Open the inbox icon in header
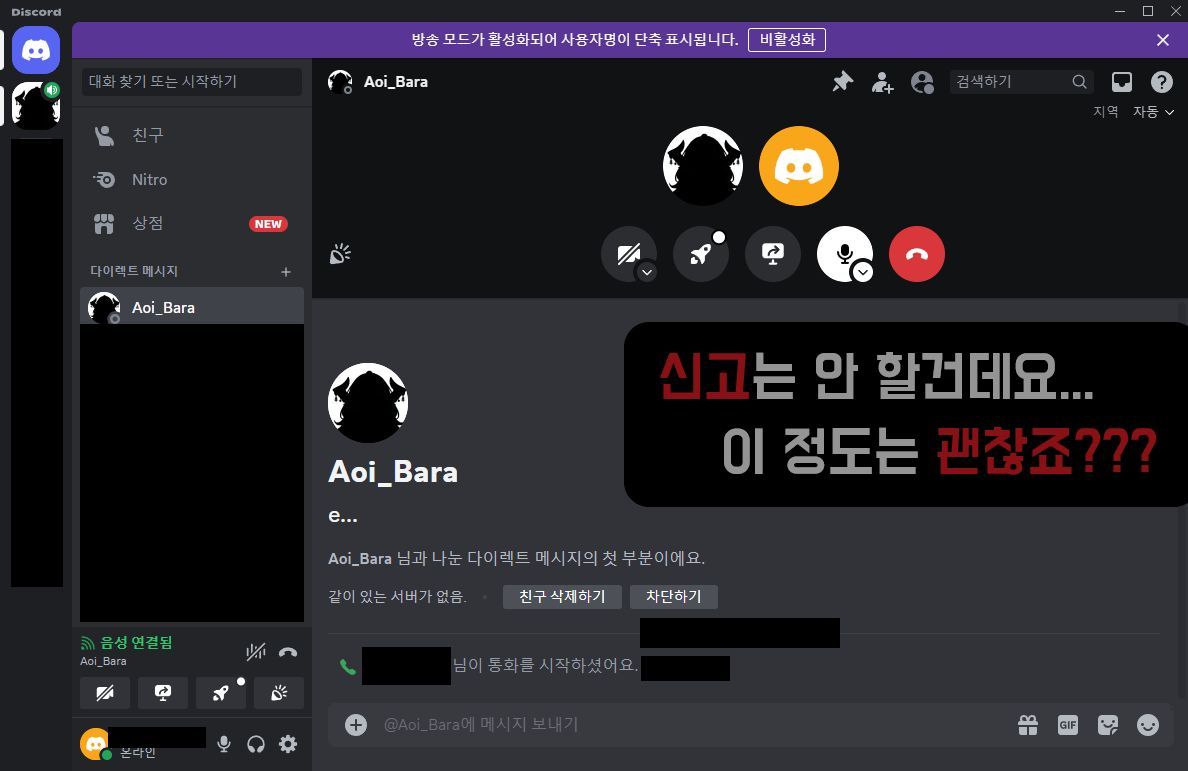 point(1122,82)
